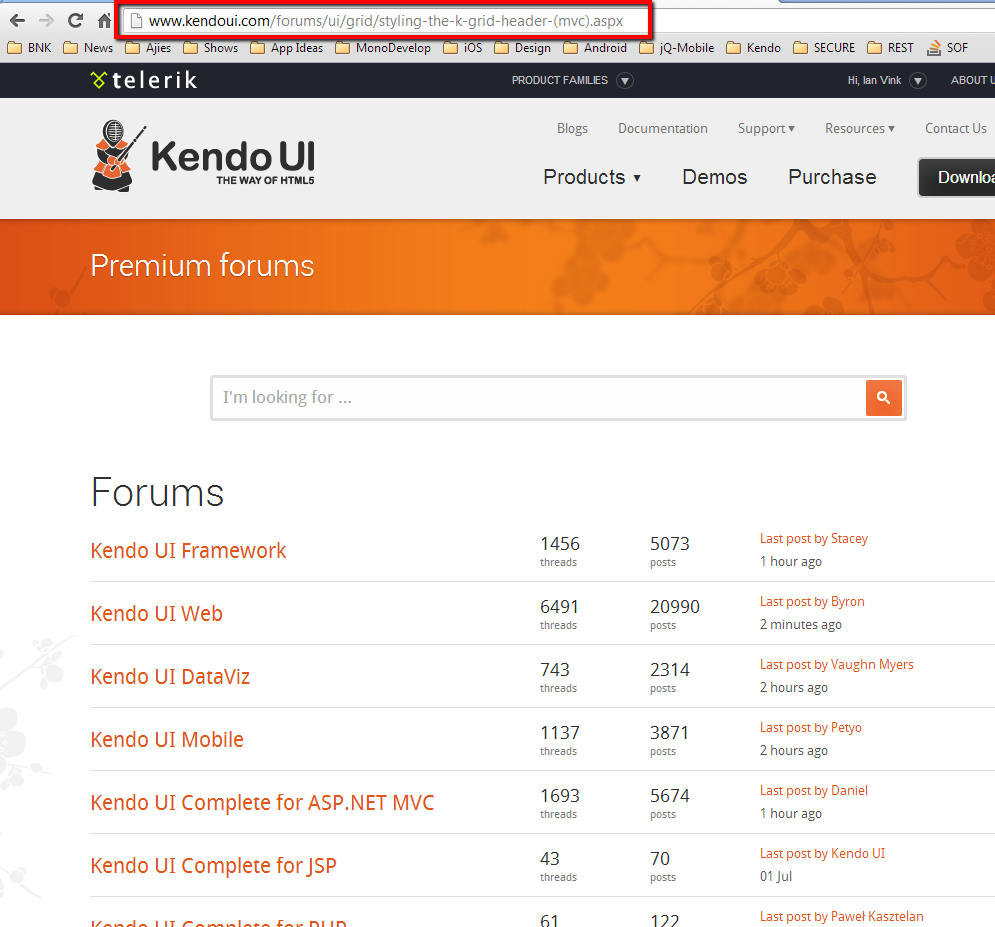Image resolution: width=995 pixels, height=927 pixels.
Task: Open the Last post by Stacey link
Action: 814,539
